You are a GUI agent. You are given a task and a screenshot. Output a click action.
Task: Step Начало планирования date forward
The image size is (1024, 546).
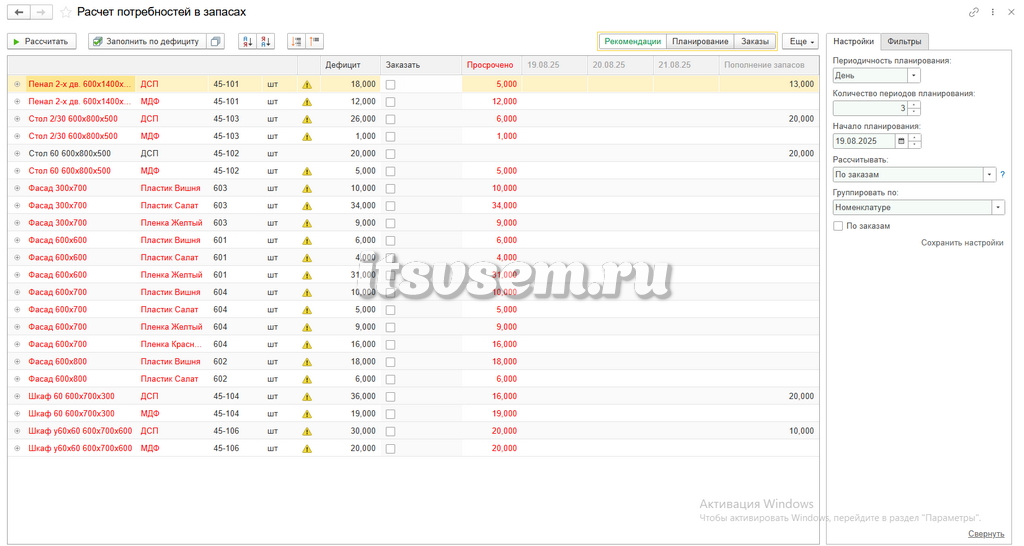coord(914,138)
